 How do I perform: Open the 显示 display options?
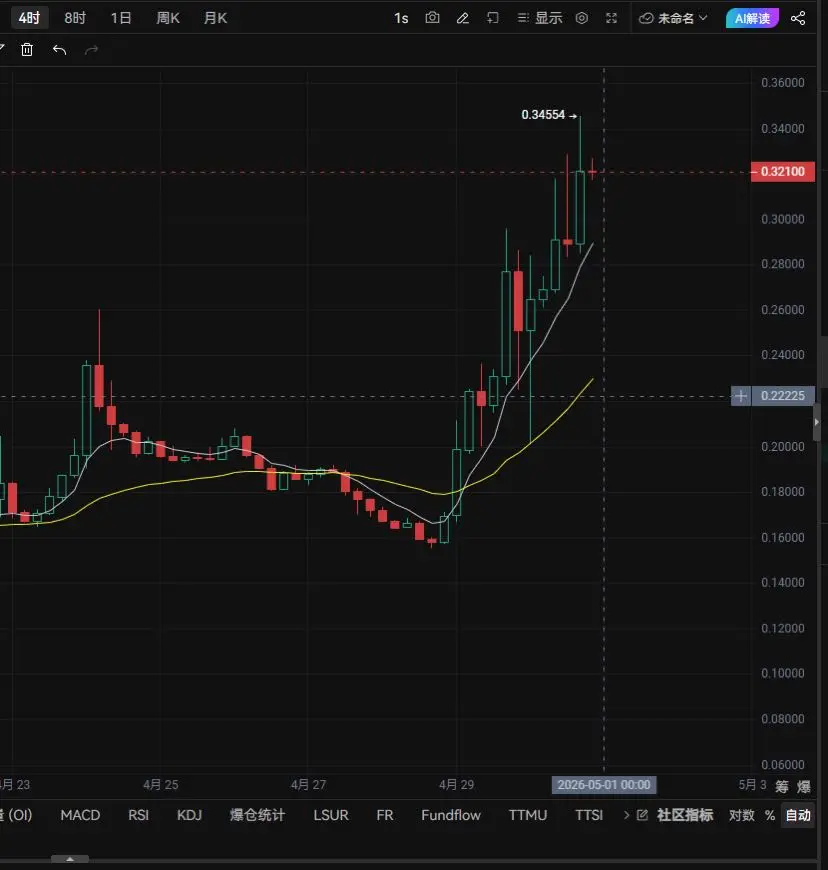point(539,18)
